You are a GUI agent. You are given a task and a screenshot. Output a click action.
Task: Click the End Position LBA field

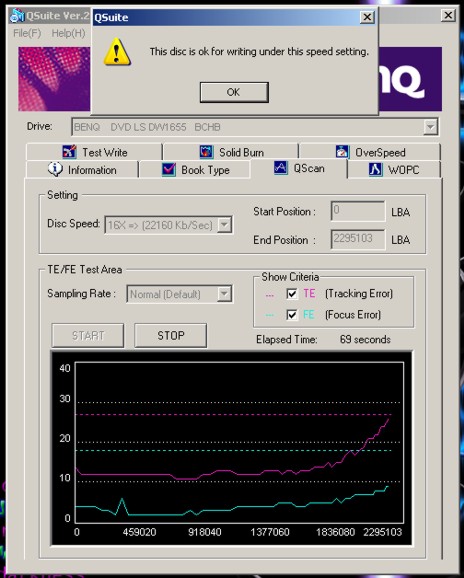(x=358, y=239)
